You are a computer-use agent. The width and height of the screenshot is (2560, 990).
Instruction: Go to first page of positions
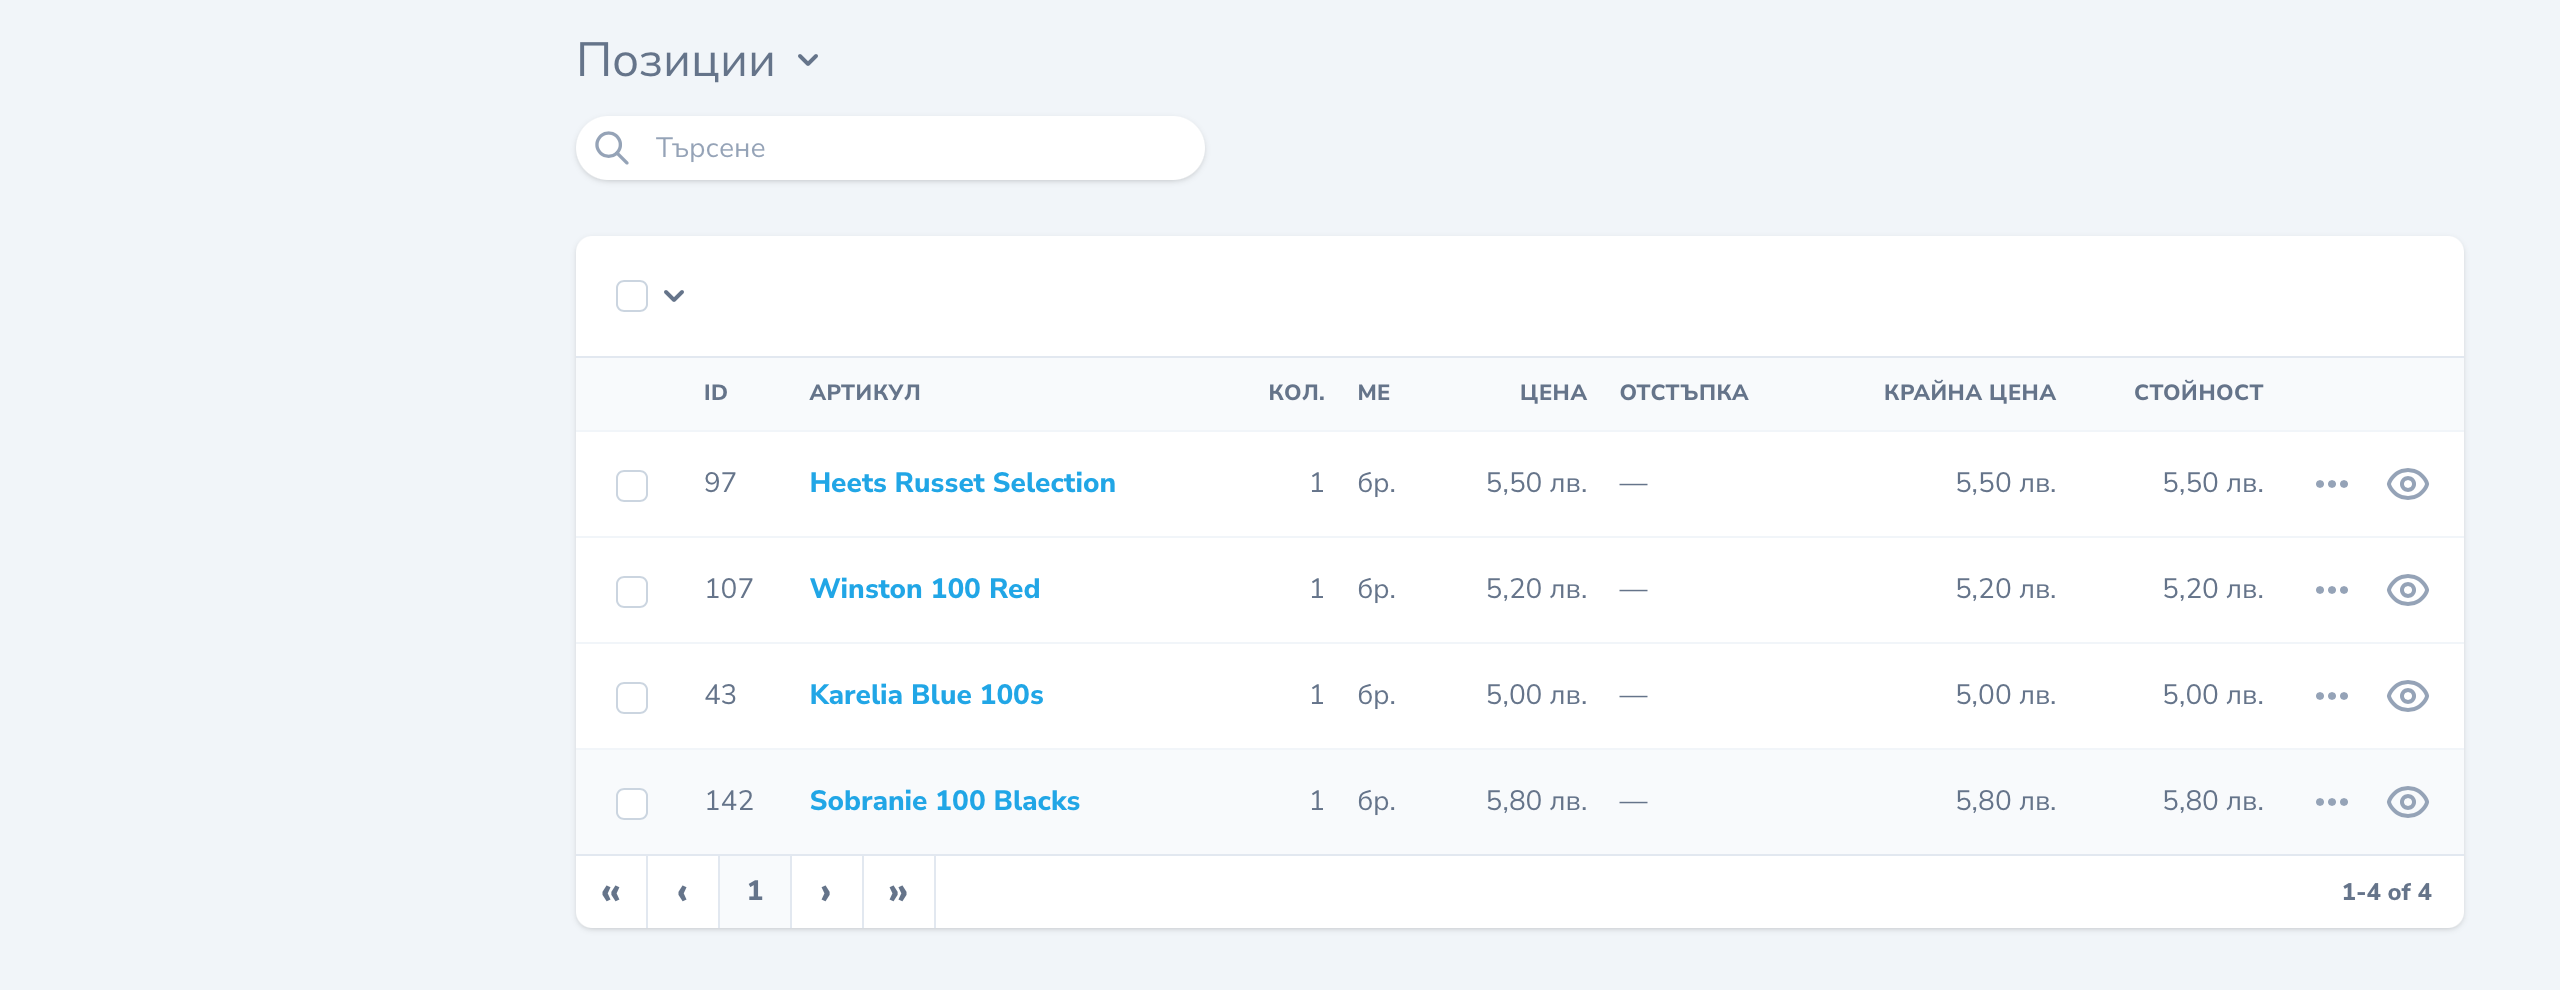tap(611, 892)
